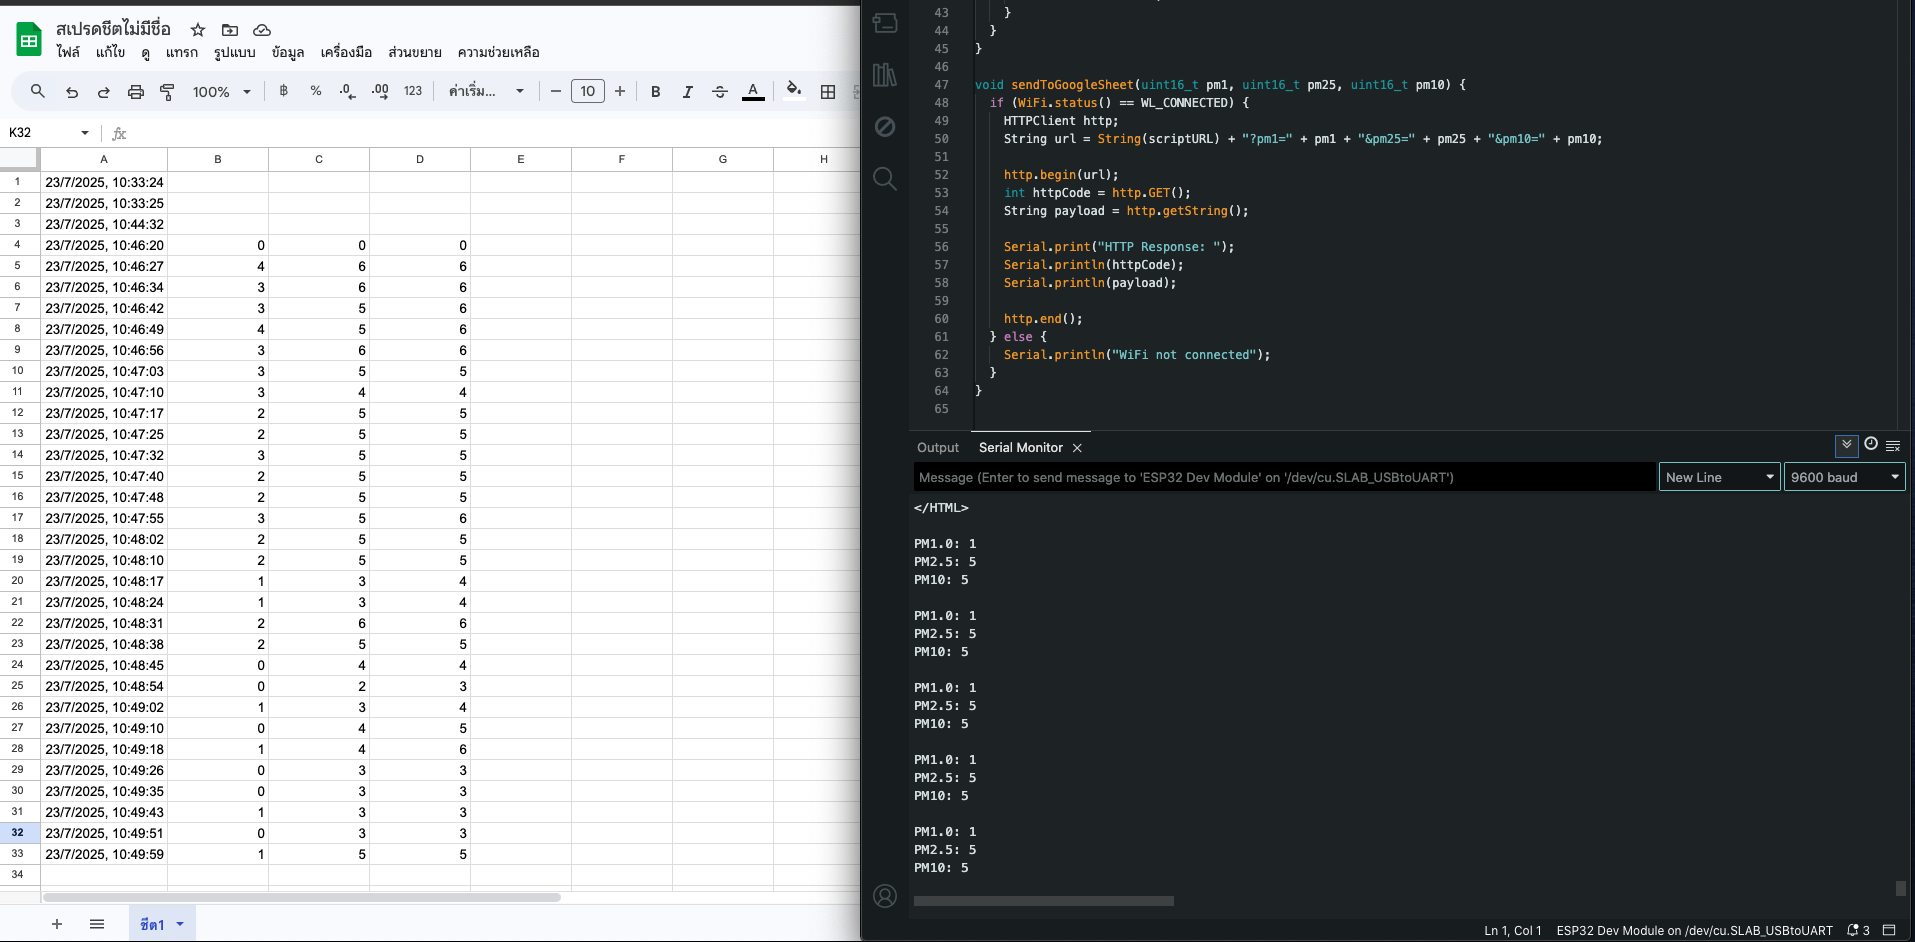Click the undo arrow in Sheets
Viewport: 1915px width, 942px height.
72,92
